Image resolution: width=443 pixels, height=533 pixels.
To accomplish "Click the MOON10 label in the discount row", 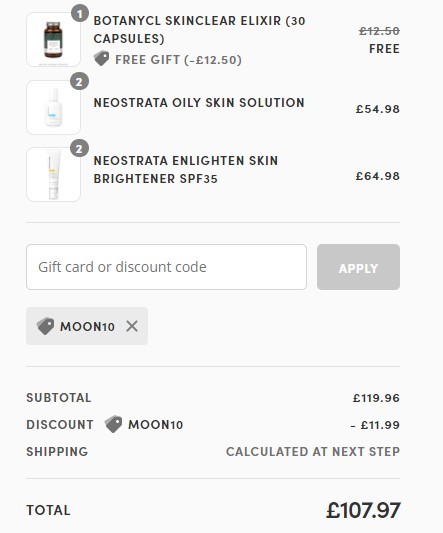I will (x=155, y=425).
